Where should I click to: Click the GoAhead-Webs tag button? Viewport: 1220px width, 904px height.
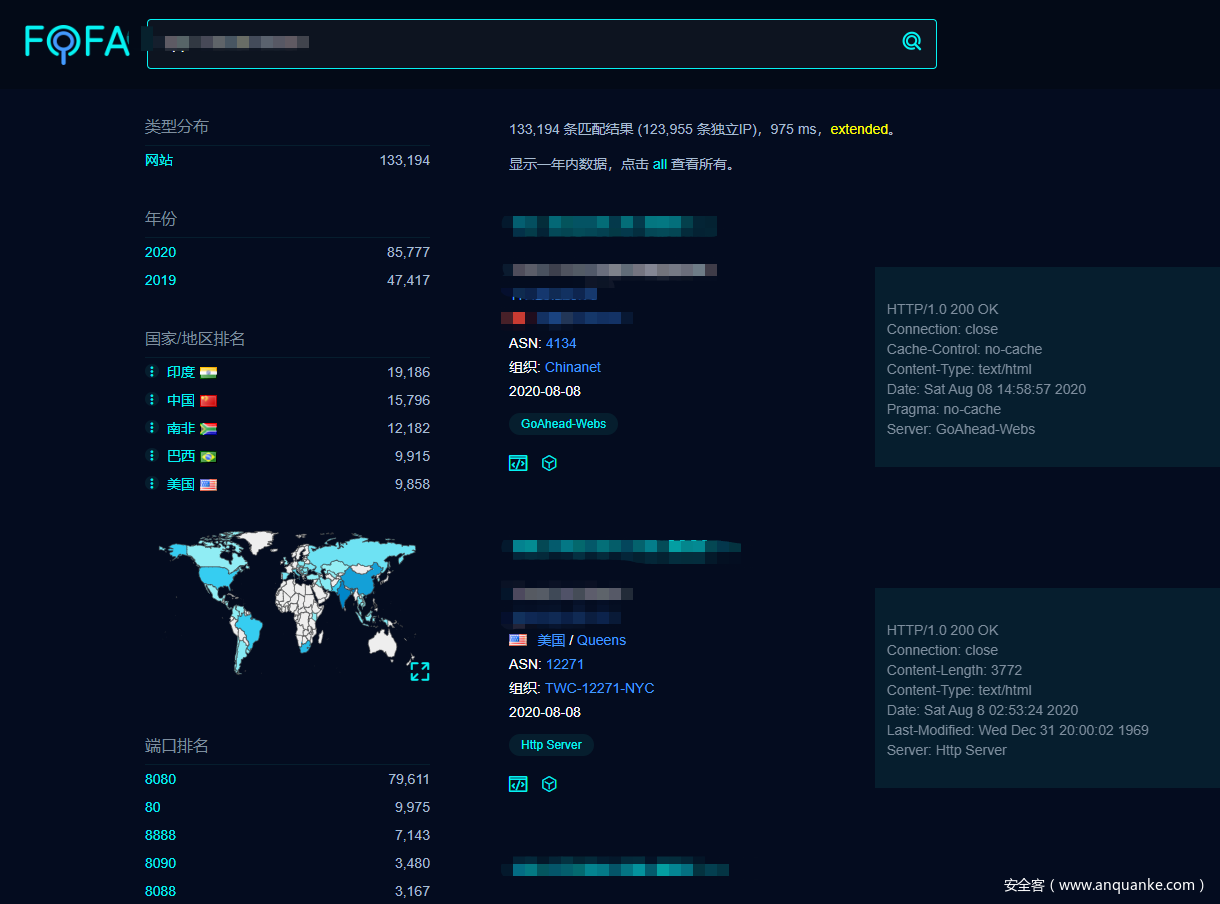click(x=564, y=424)
